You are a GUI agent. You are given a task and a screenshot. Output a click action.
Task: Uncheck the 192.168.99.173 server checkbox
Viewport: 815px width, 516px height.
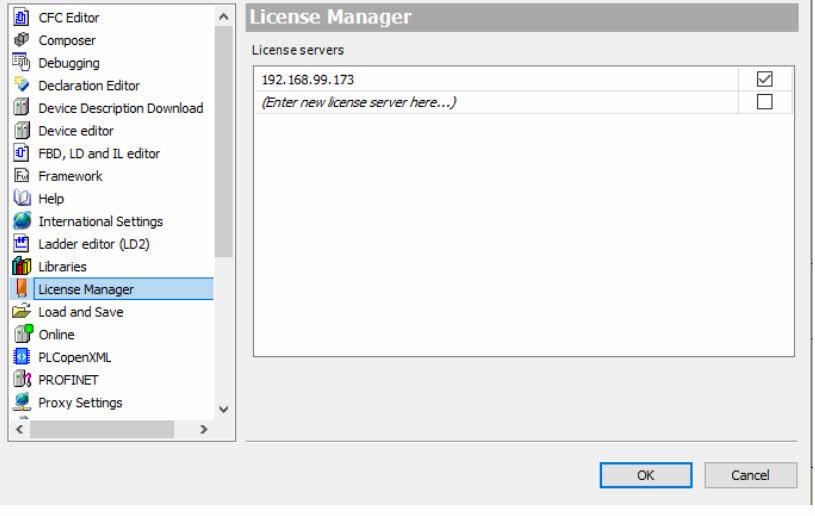(766, 79)
